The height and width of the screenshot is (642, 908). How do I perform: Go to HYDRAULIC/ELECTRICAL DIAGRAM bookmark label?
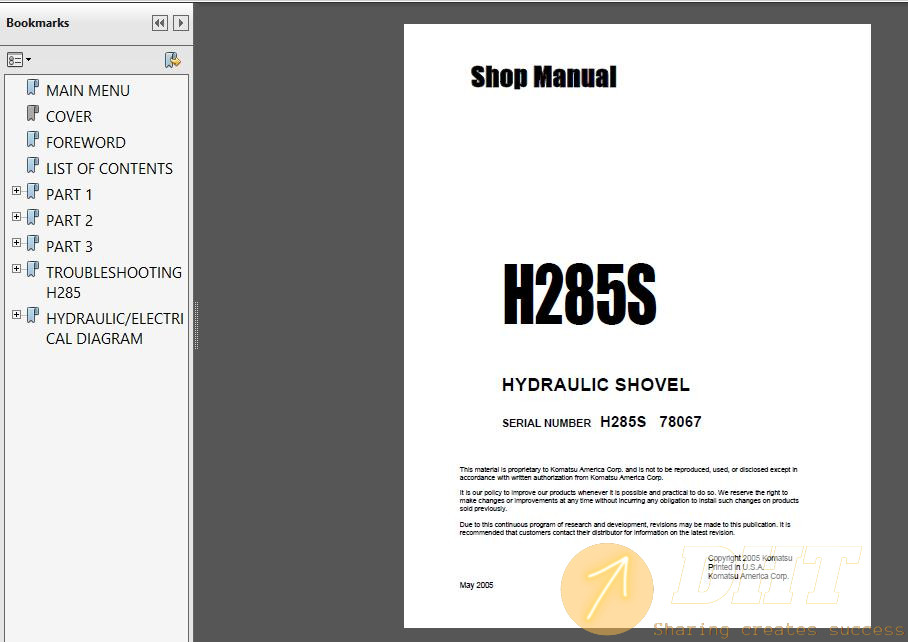click(x=115, y=329)
